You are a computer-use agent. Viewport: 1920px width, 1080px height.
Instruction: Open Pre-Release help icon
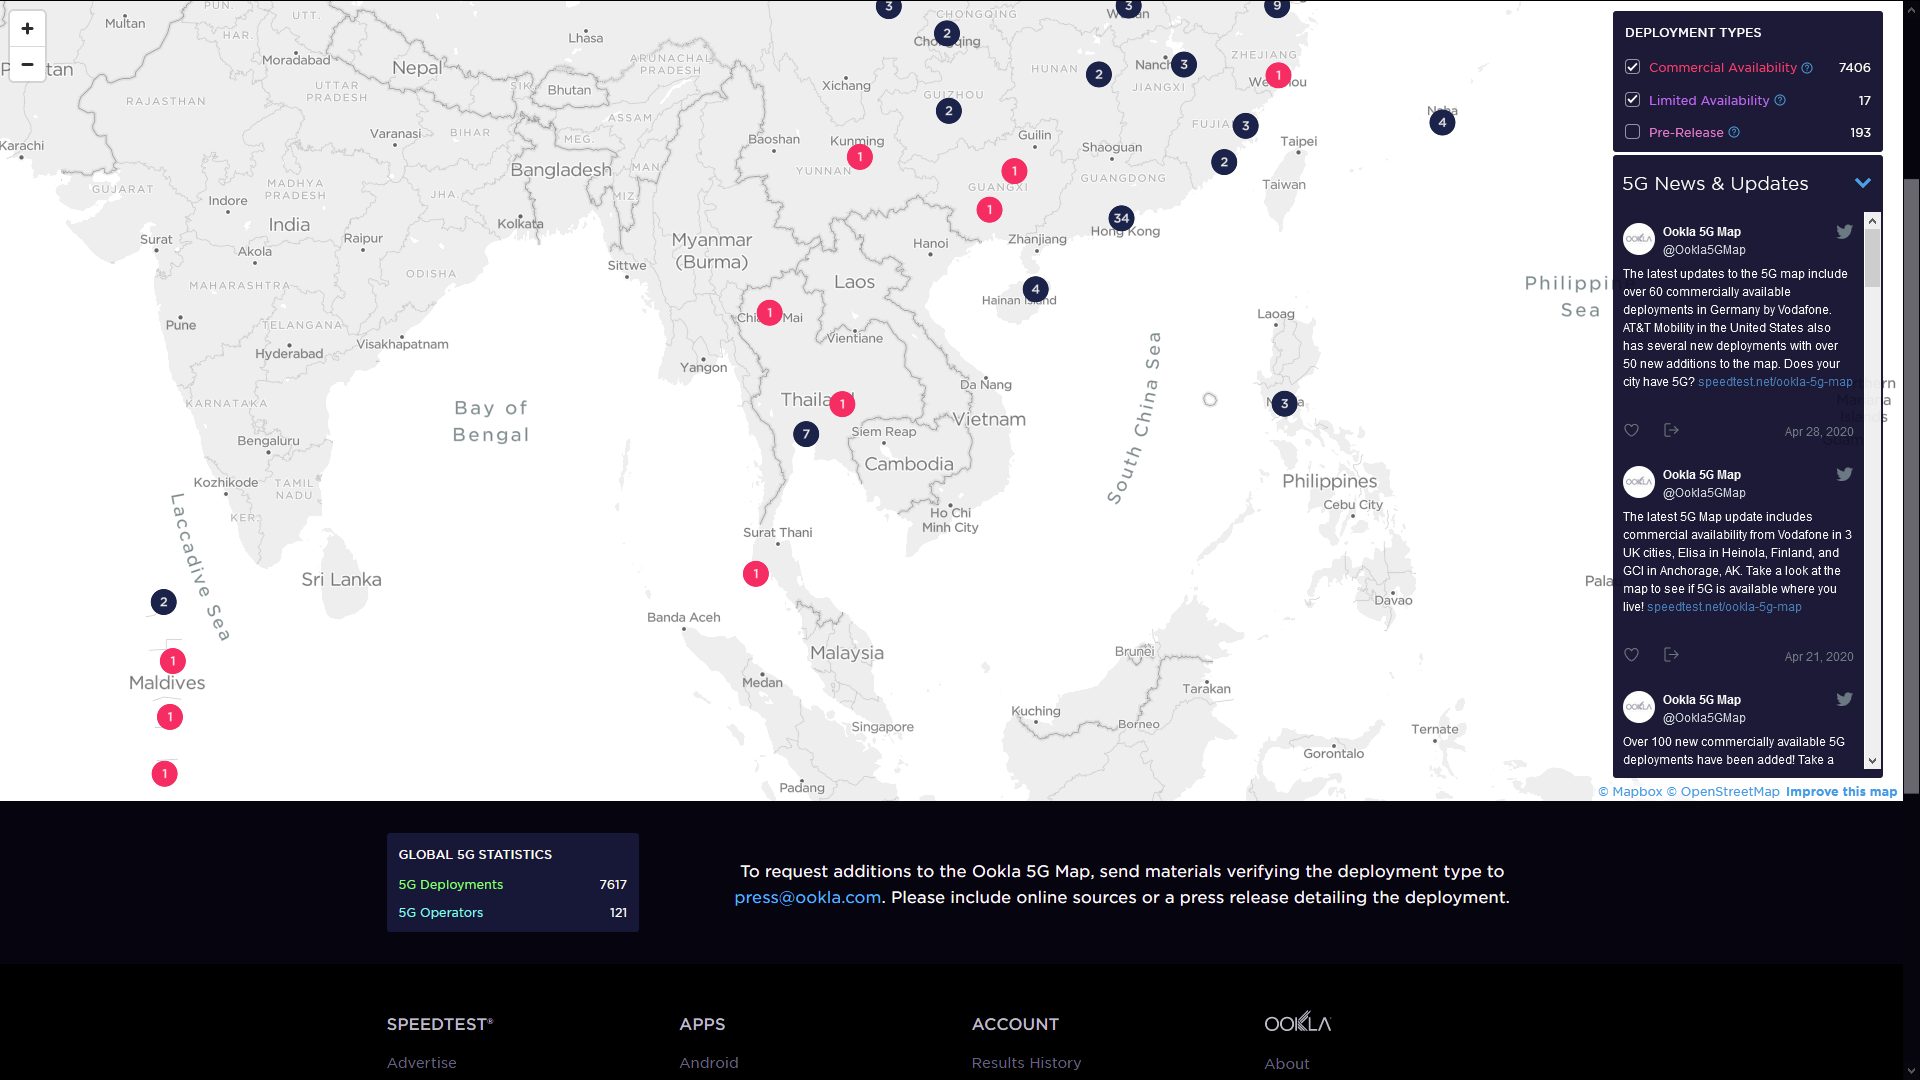click(x=1734, y=132)
